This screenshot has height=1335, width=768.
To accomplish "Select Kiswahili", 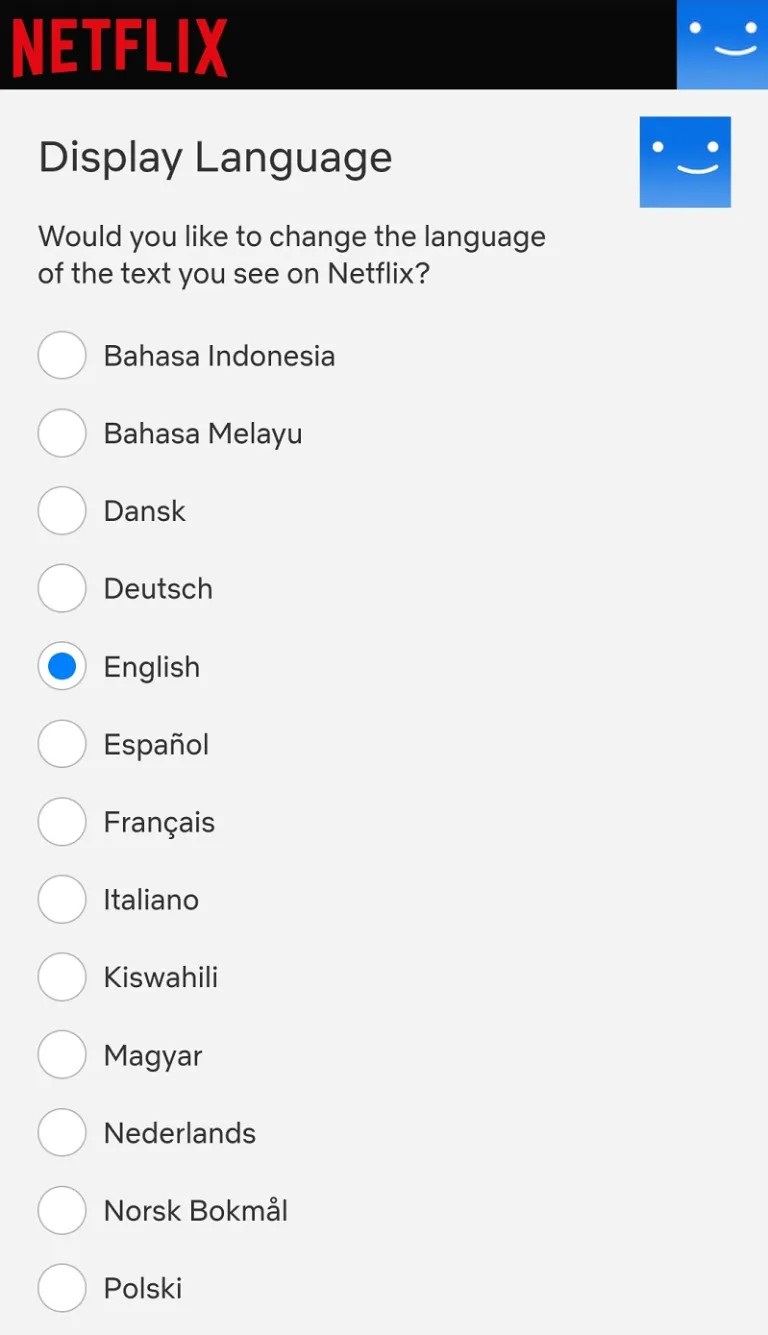I will coord(62,977).
